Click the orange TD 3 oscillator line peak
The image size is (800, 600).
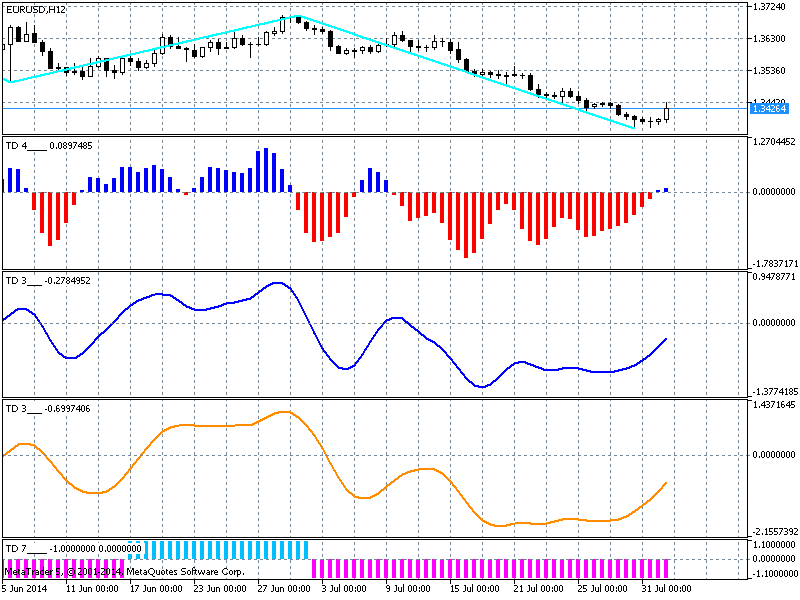pos(284,411)
